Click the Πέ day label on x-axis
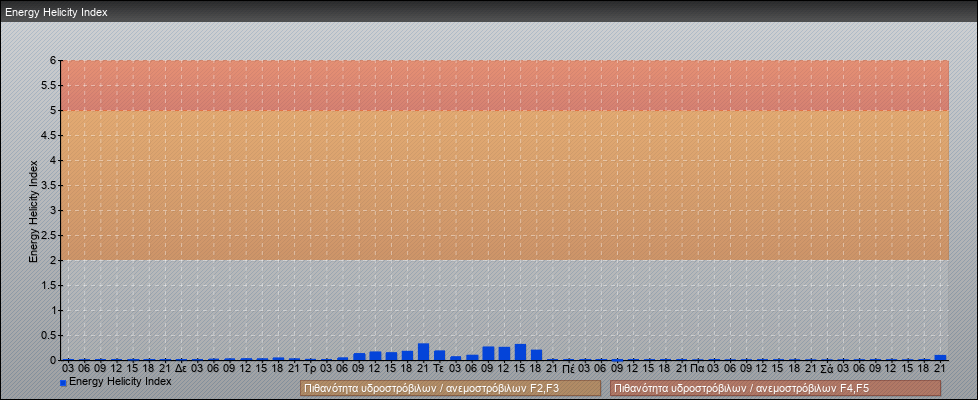This screenshot has height=400, width=978. point(568,368)
